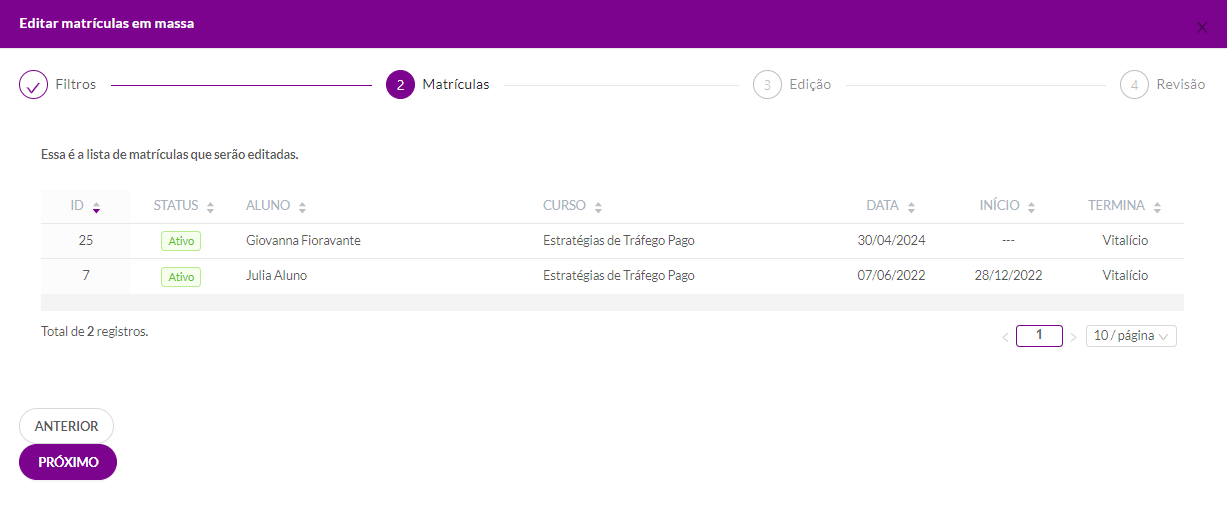This screenshot has width=1227, height=516.
Task: Click Vitalício in Giovanna Fioravante row
Action: (x=1126, y=241)
